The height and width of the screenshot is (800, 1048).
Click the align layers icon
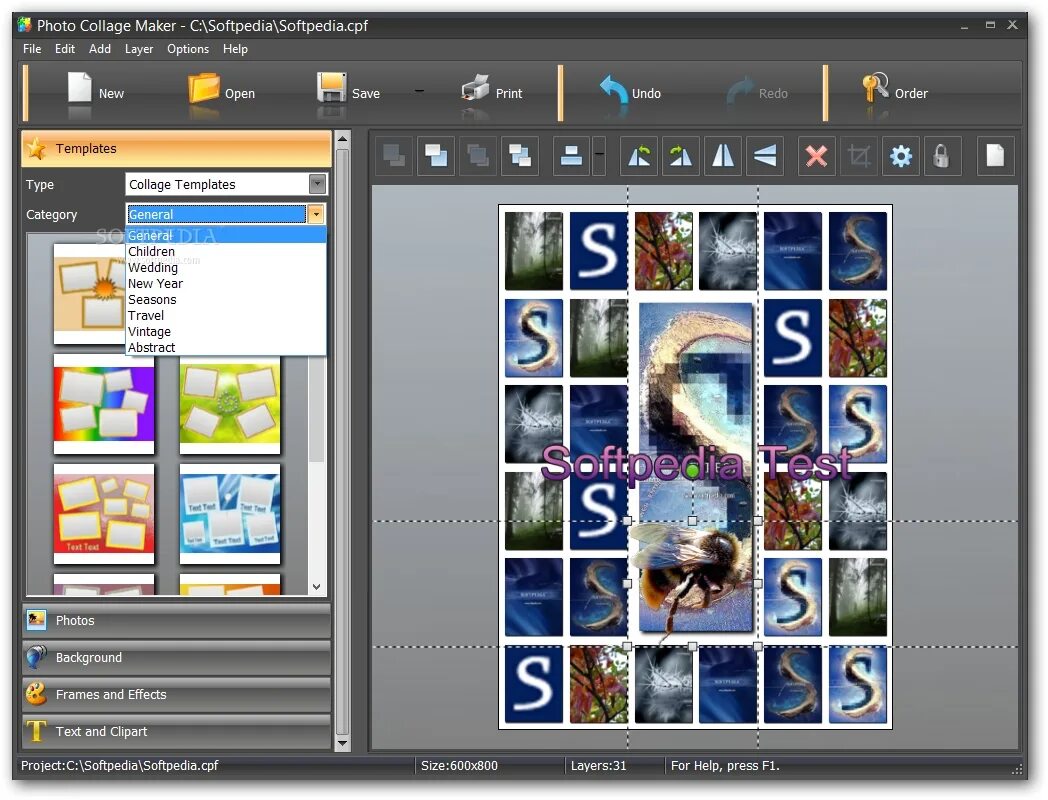(571, 156)
